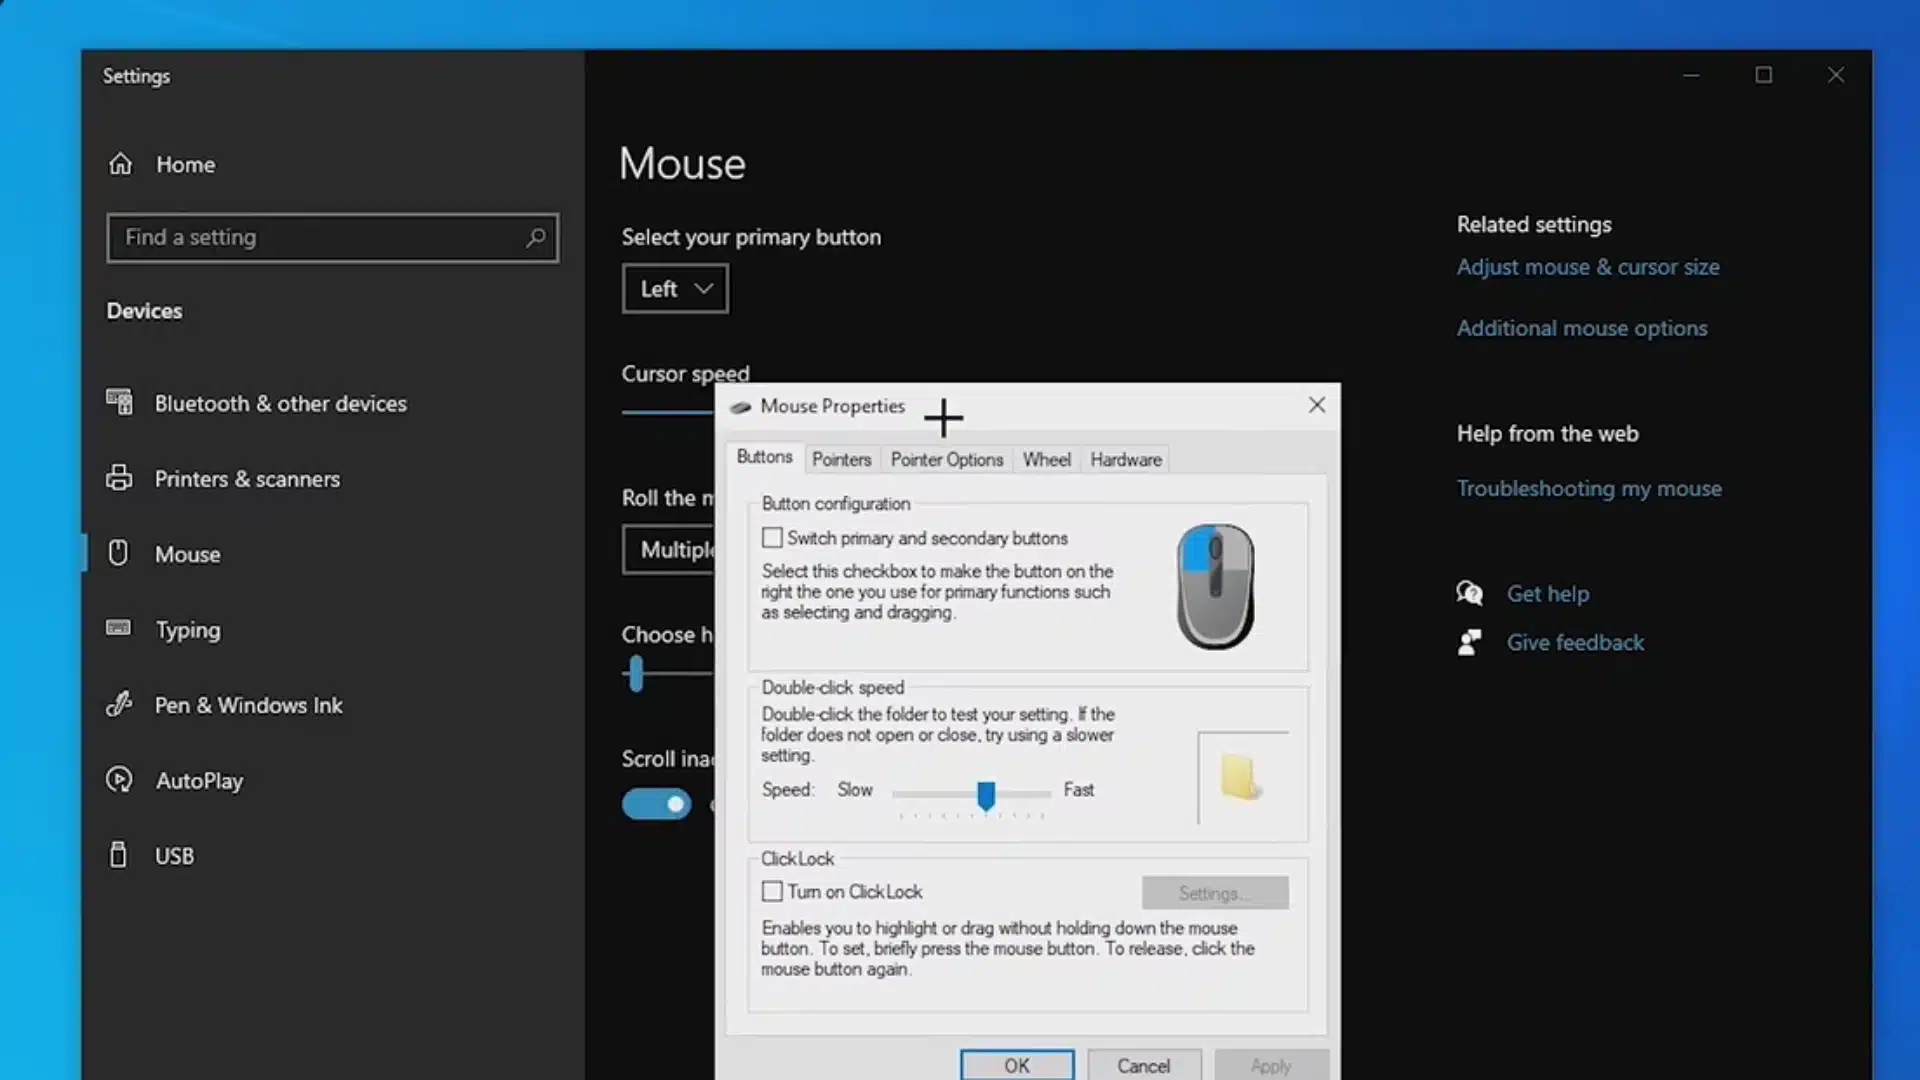Click the Get help link
Screen dimensions: 1920x1080
tap(1548, 594)
